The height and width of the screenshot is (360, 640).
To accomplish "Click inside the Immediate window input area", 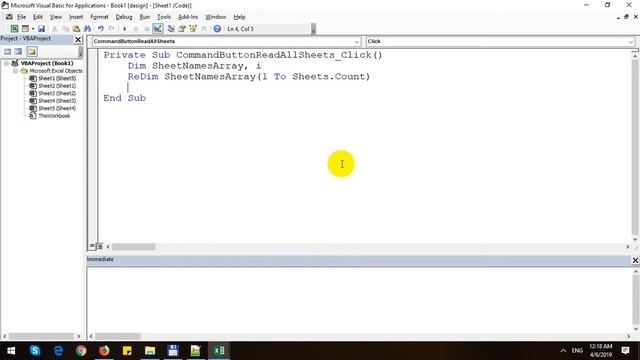I will click(359, 300).
